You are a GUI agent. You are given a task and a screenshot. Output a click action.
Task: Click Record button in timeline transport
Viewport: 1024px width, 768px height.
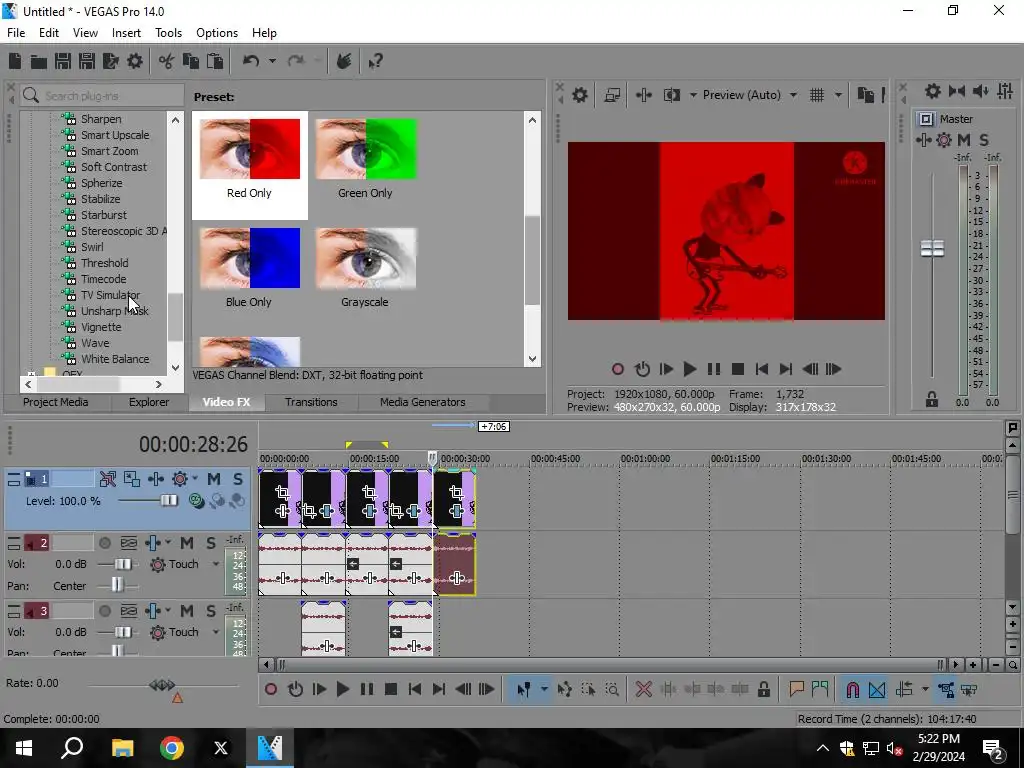click(270, 689)
